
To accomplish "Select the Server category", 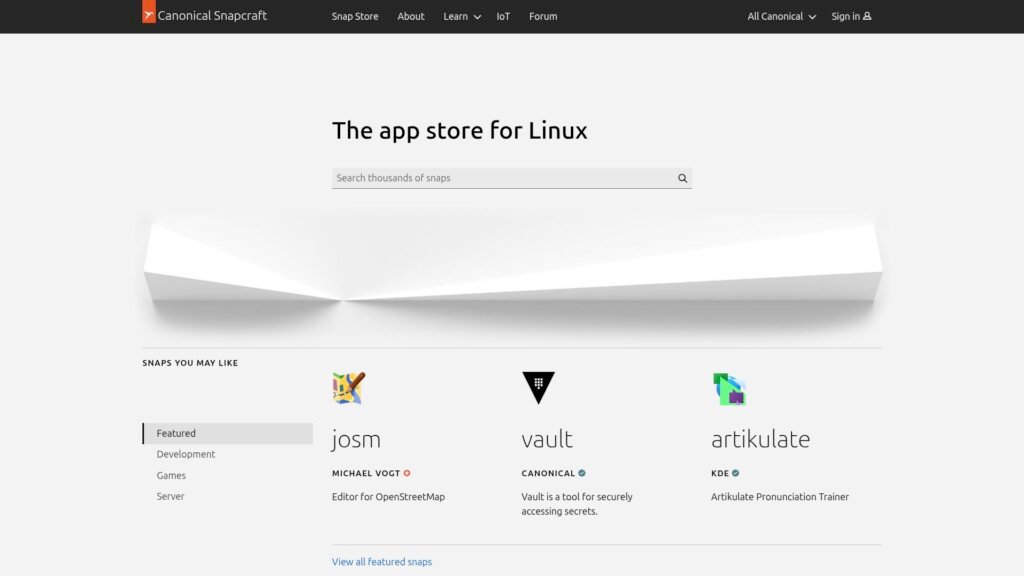I will tap(170, 496).
